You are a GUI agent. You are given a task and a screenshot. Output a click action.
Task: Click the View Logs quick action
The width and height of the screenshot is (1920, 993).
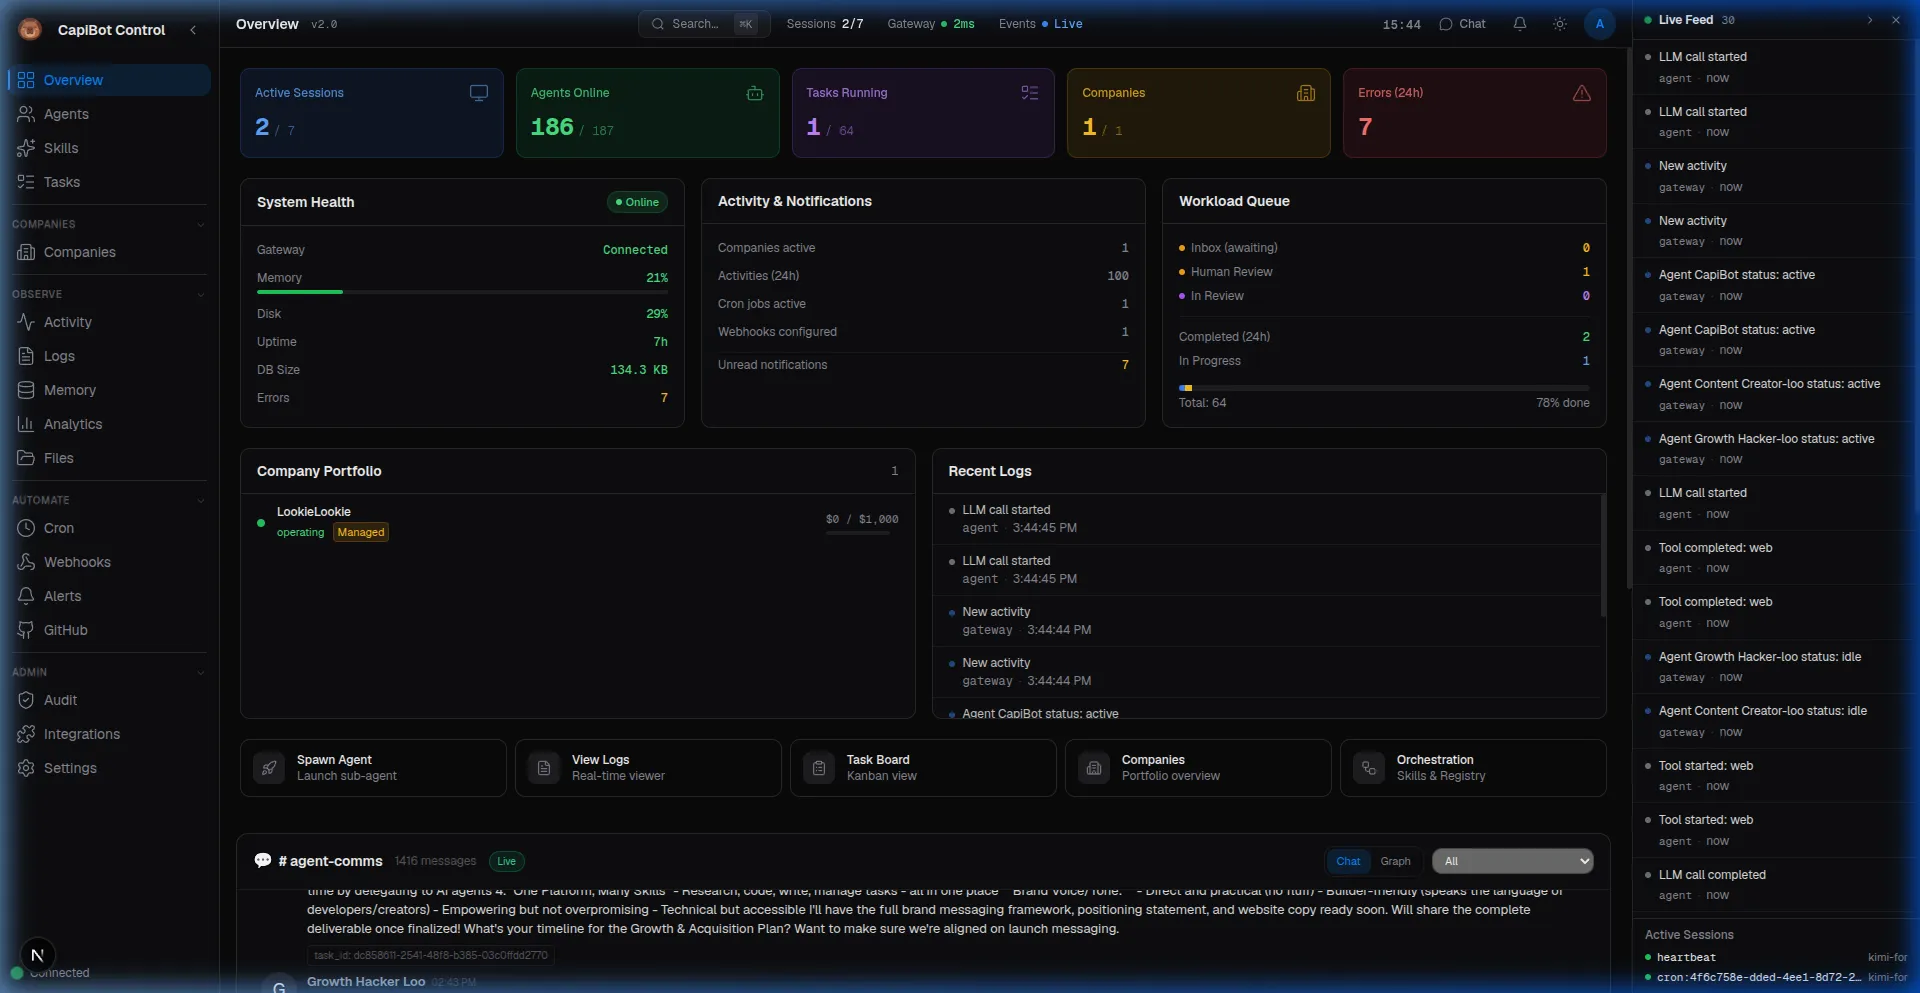click(x=647, y=768)
